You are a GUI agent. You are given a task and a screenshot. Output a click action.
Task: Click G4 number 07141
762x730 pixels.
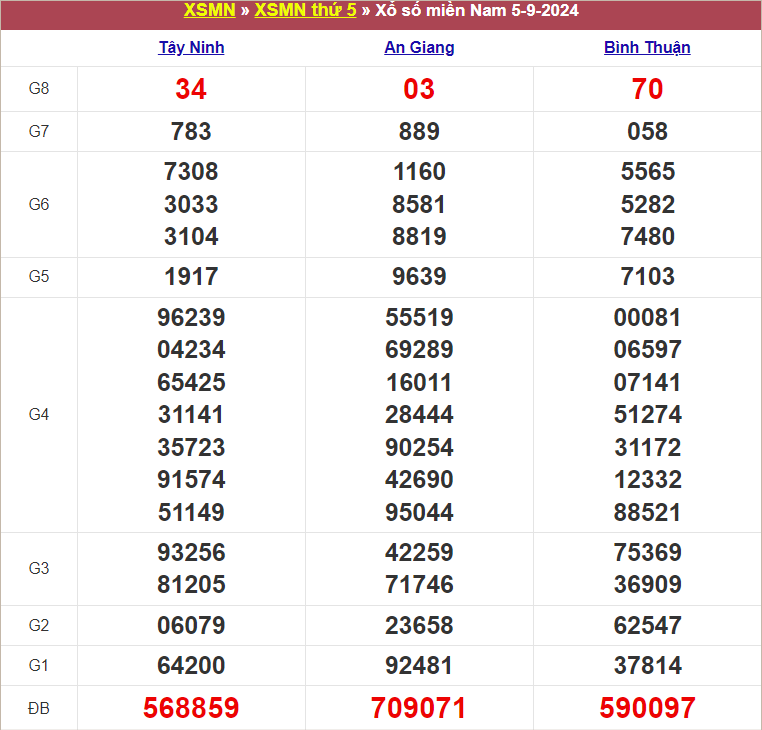click(x=647, y=382)
